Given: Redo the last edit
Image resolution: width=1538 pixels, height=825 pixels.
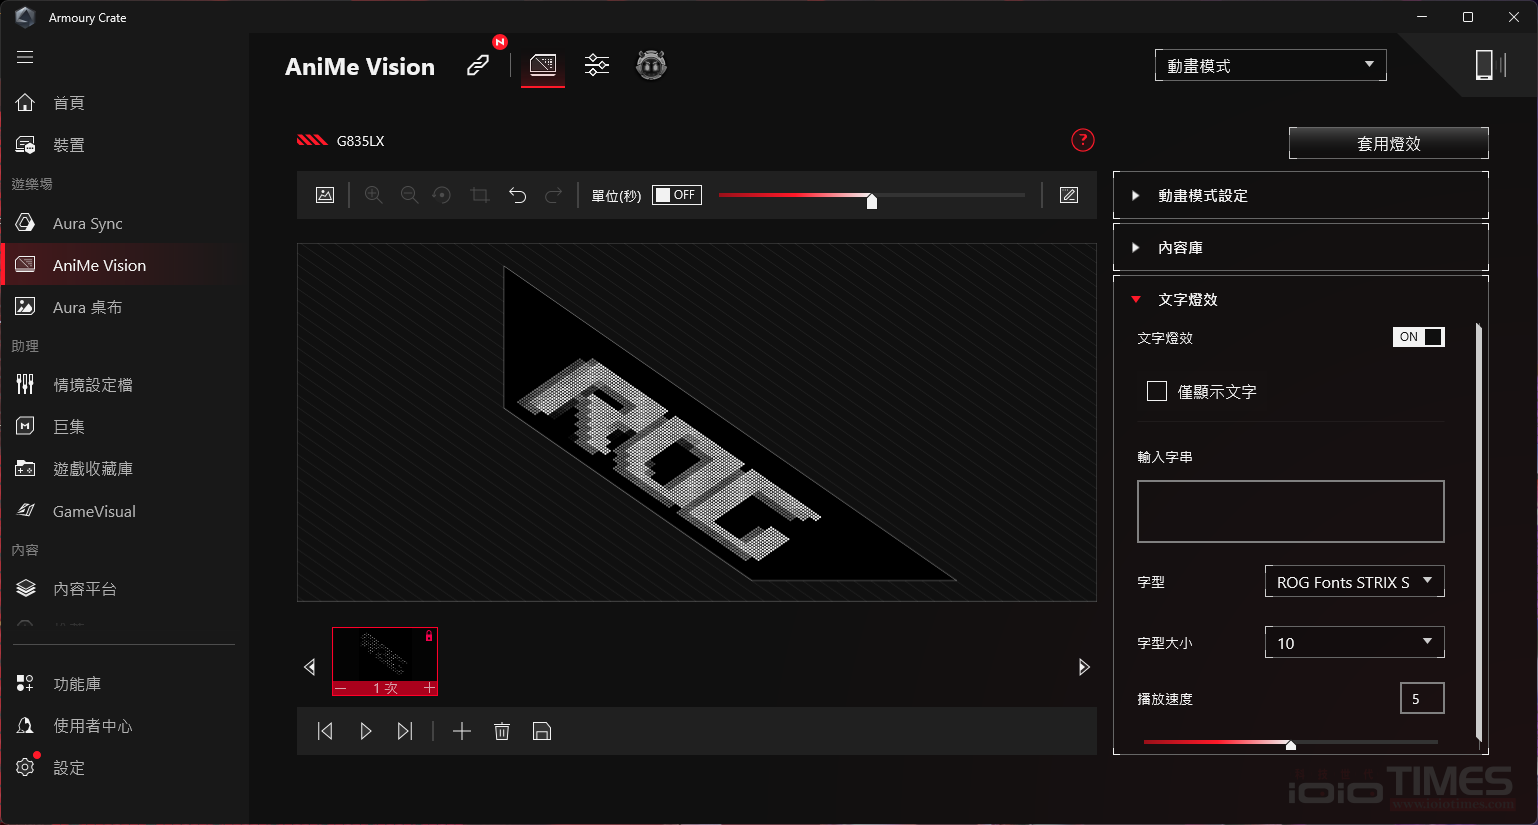Looking at the screenshot, I should [553, 195].
